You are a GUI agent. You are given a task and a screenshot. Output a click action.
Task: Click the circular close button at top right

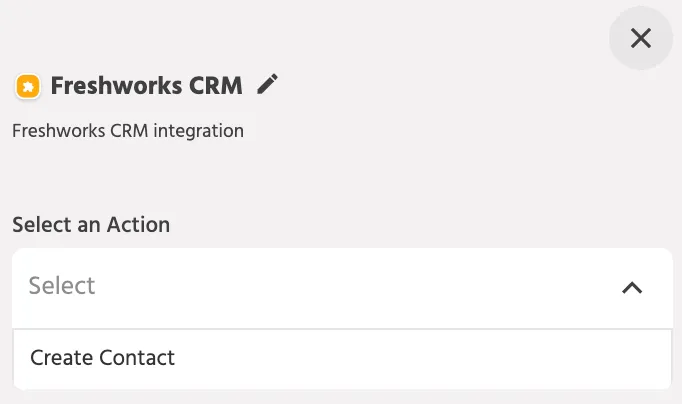tap(641, 38)
